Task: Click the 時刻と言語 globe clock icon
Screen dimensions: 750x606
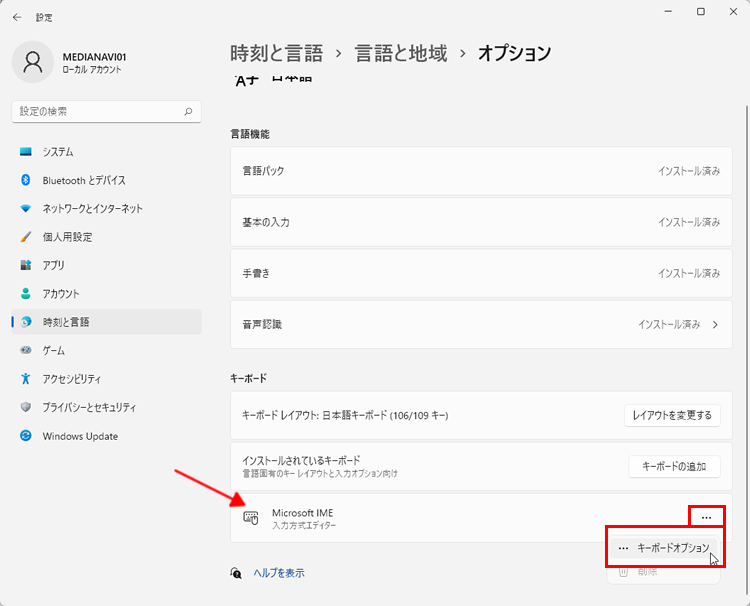Action: tap(26, 322)
